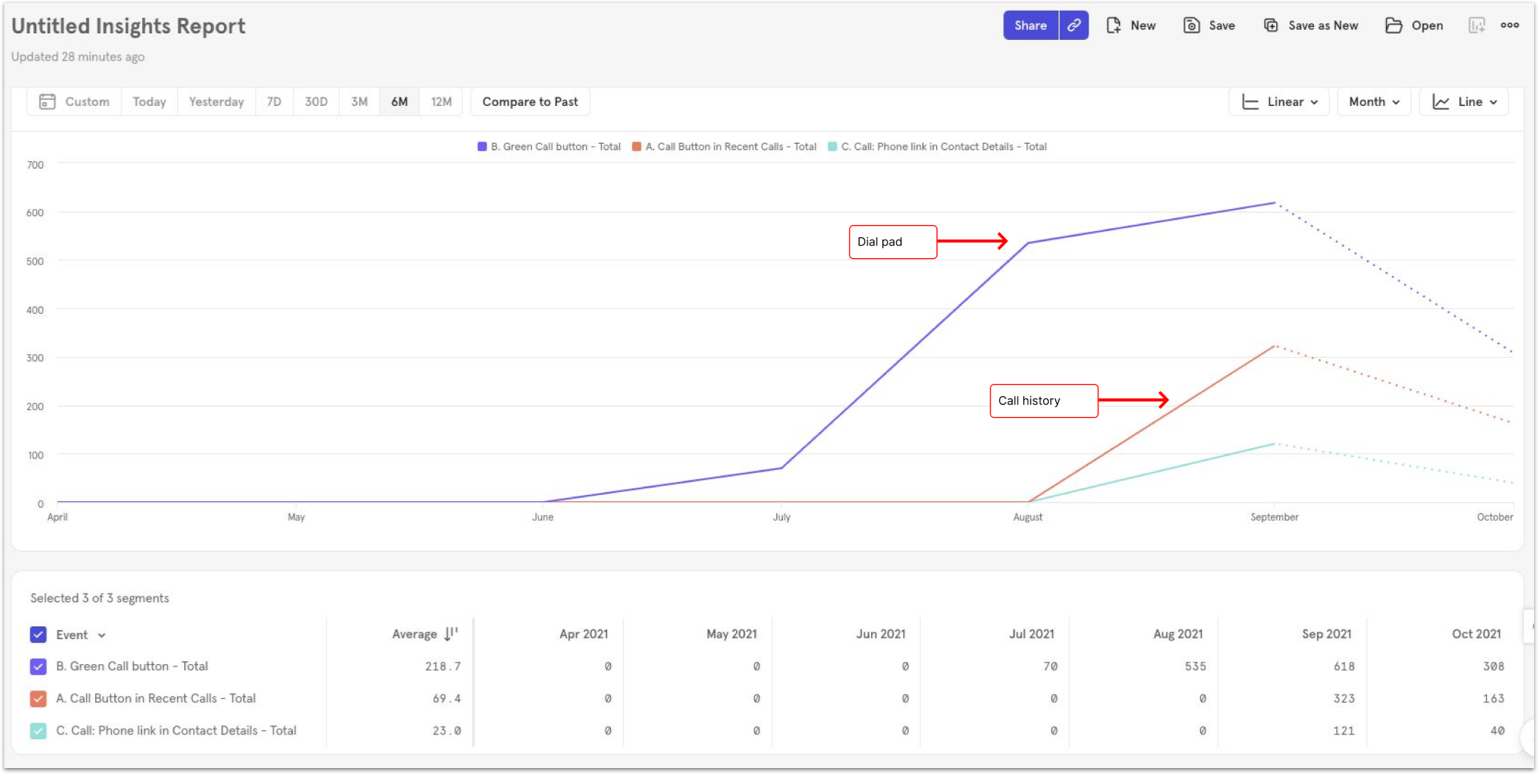The width and height of the screenshot is (1538, 774).
Task: Open the Line chart type dropdown
Action: coord(1464,102)
